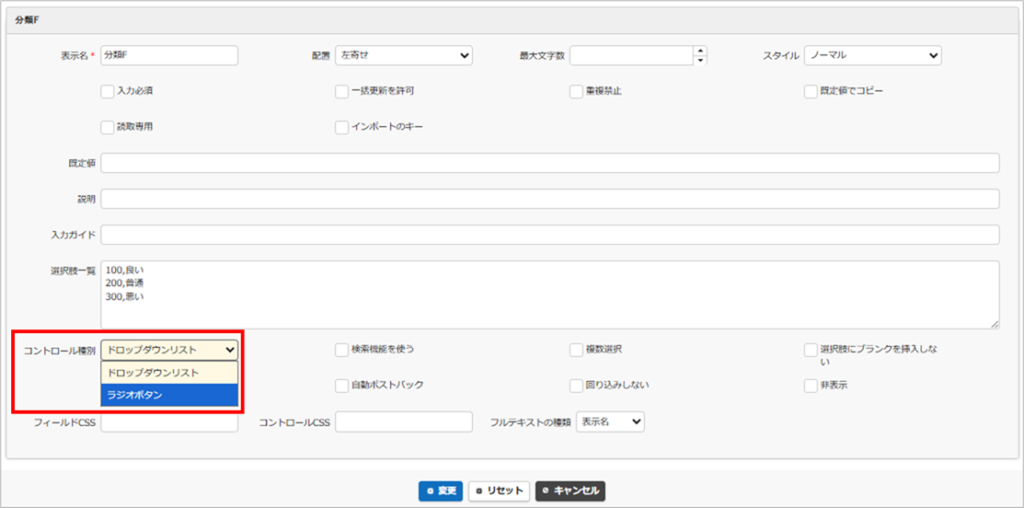1024x508 pixels.
Task: Open the 配置 alignment dropdown
Action: tap(403, 55)
